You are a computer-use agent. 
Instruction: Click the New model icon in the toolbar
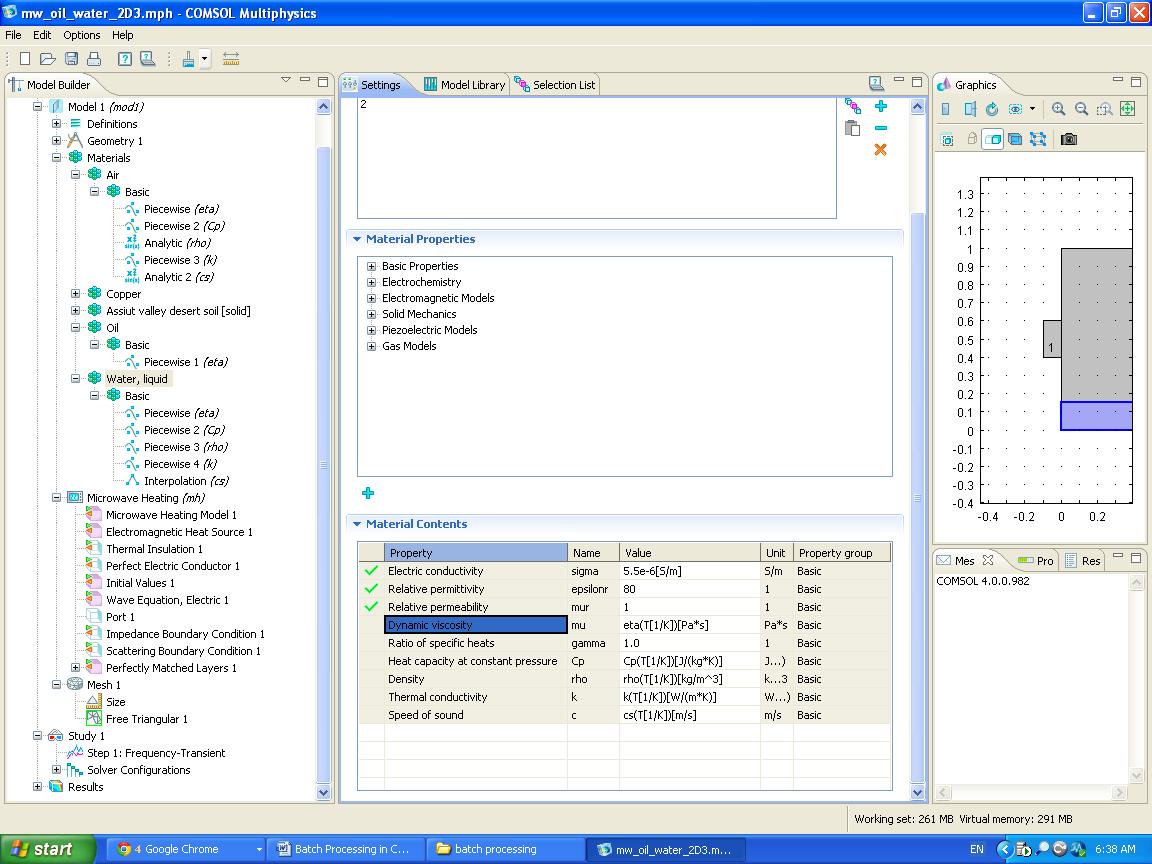tap(25, 59)
